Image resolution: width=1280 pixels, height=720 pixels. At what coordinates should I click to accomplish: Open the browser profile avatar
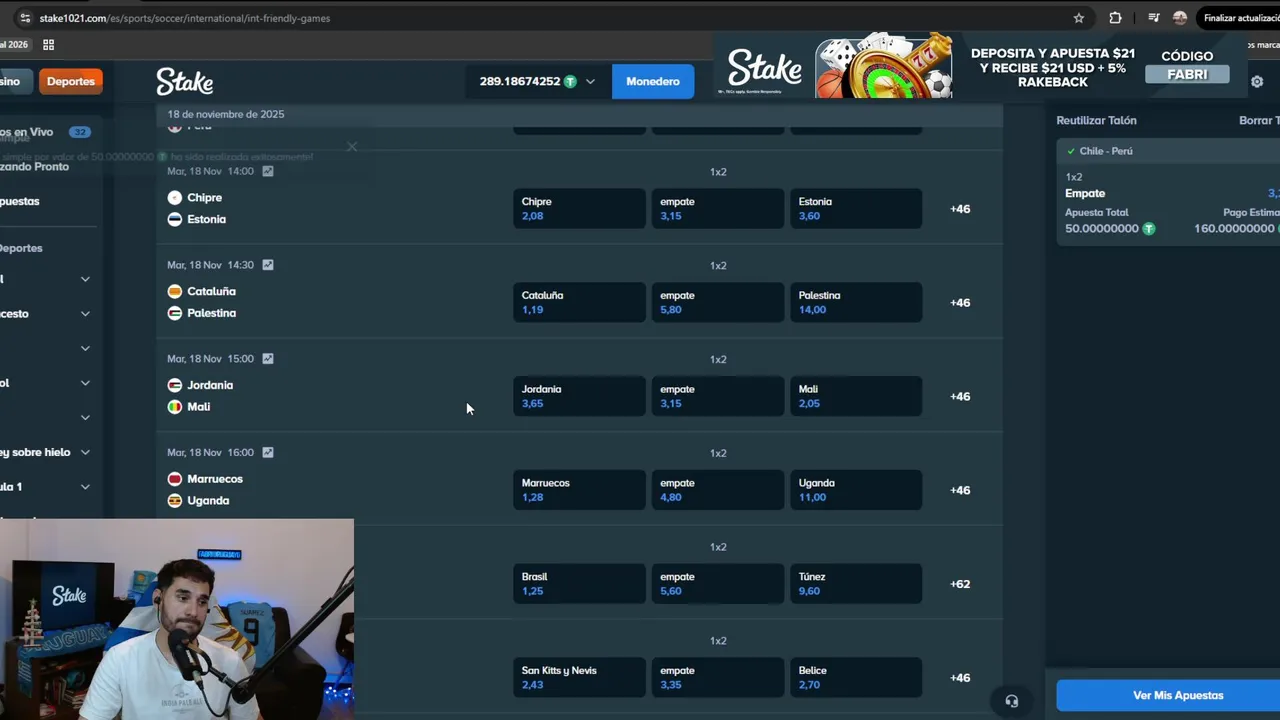(1180, 18)
